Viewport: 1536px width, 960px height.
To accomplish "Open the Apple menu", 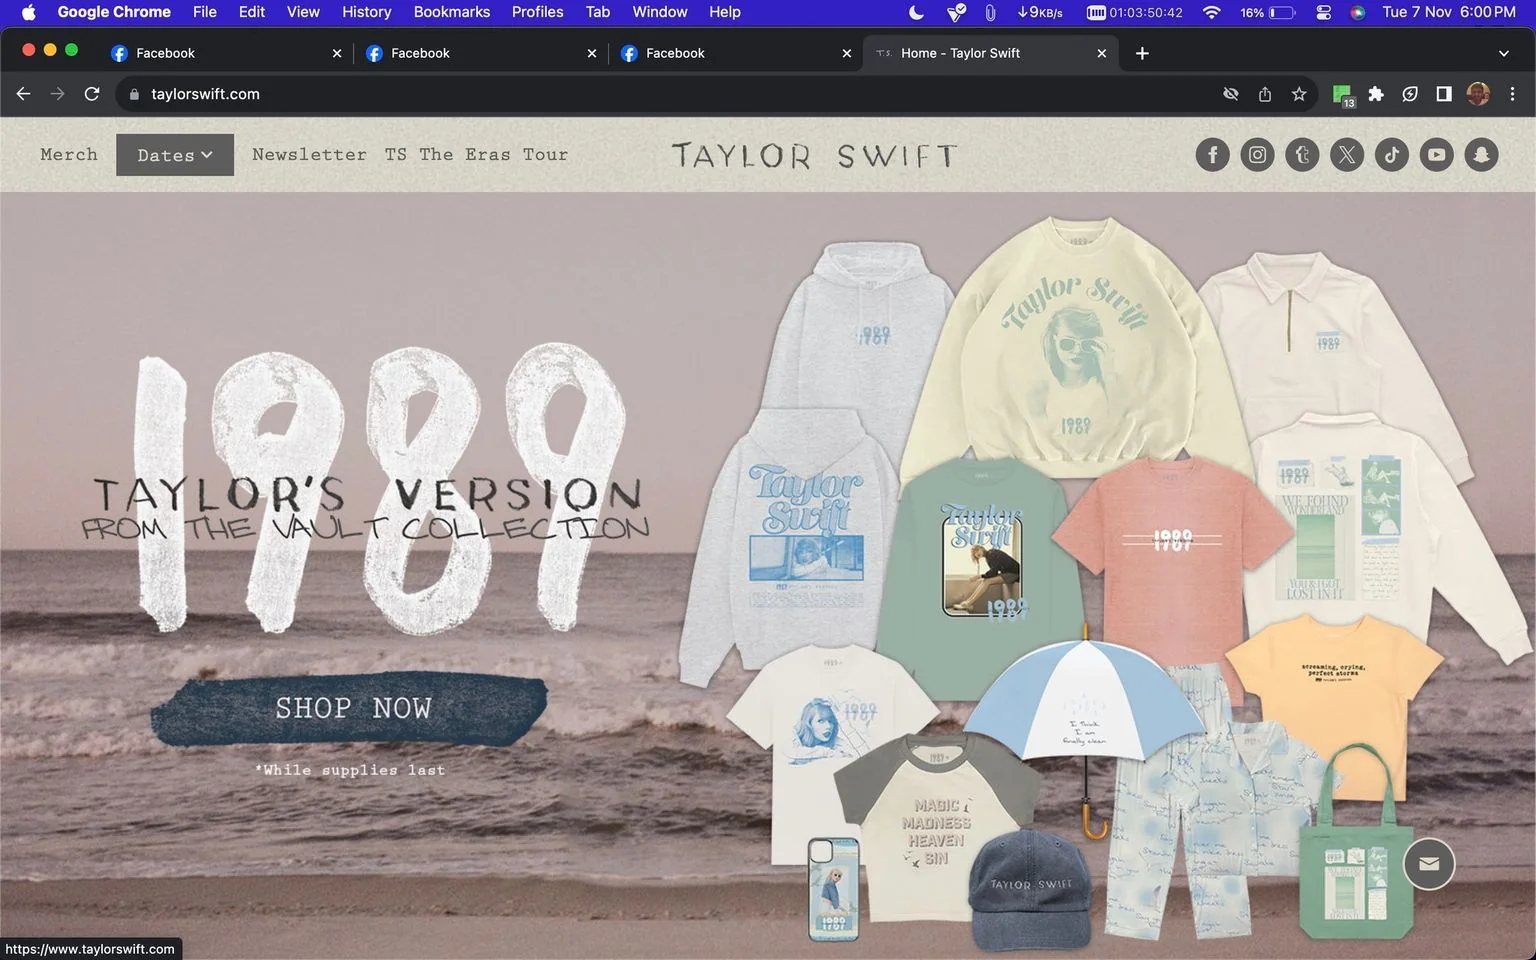I will pyautogui.click(x=28, y=12).
